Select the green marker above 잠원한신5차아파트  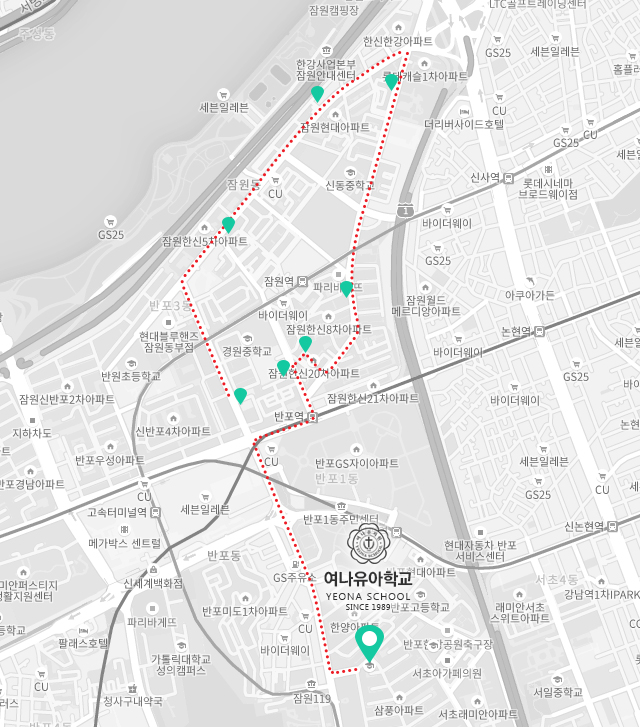[x=228, y=225]
